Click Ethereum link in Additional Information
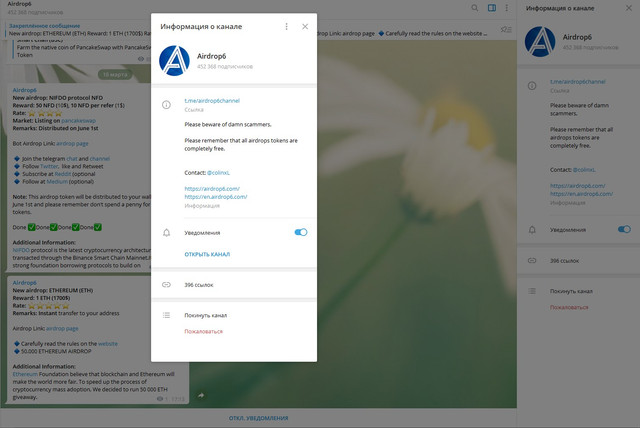Image resolution: width=640 pixels, height=428 pixels. (x=25, y=374)
